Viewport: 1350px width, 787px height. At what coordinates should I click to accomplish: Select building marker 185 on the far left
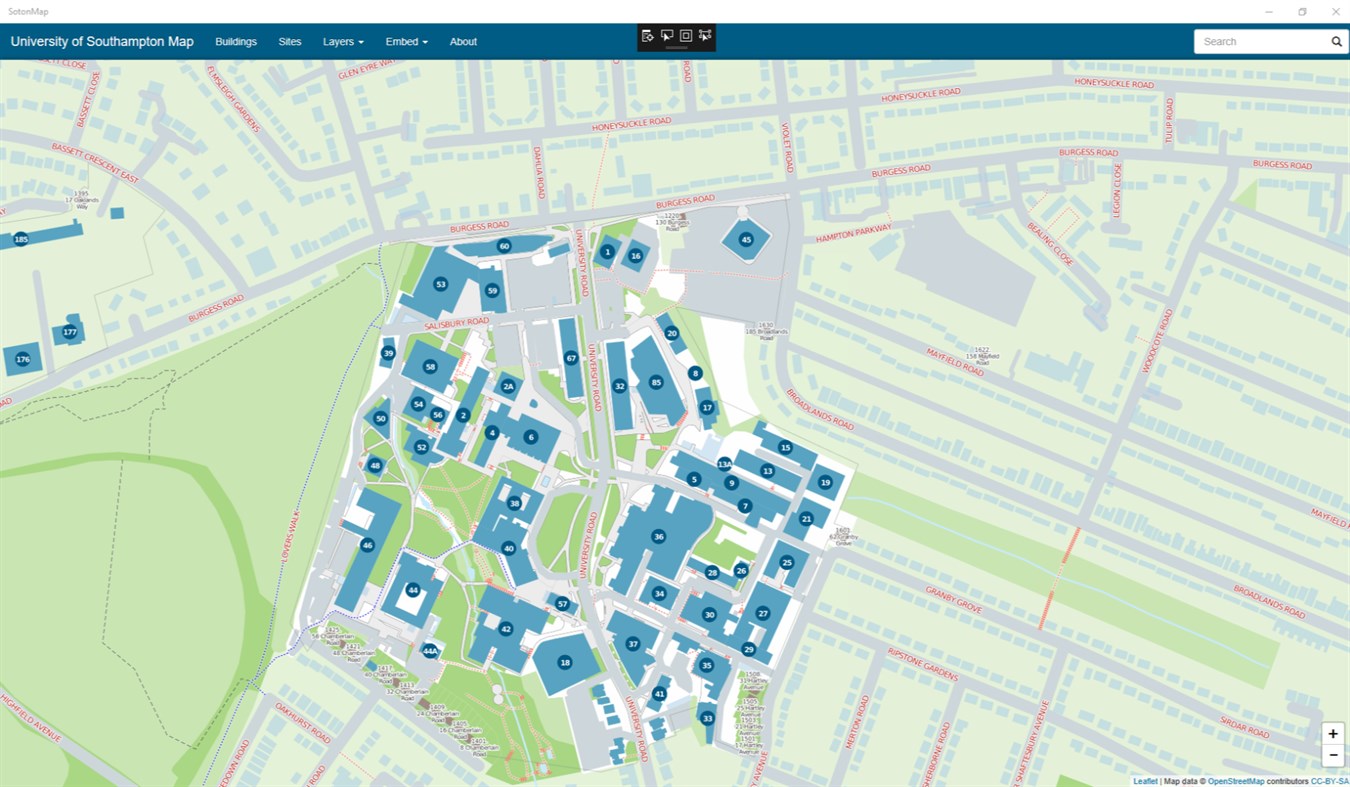(x=19, y=239)
